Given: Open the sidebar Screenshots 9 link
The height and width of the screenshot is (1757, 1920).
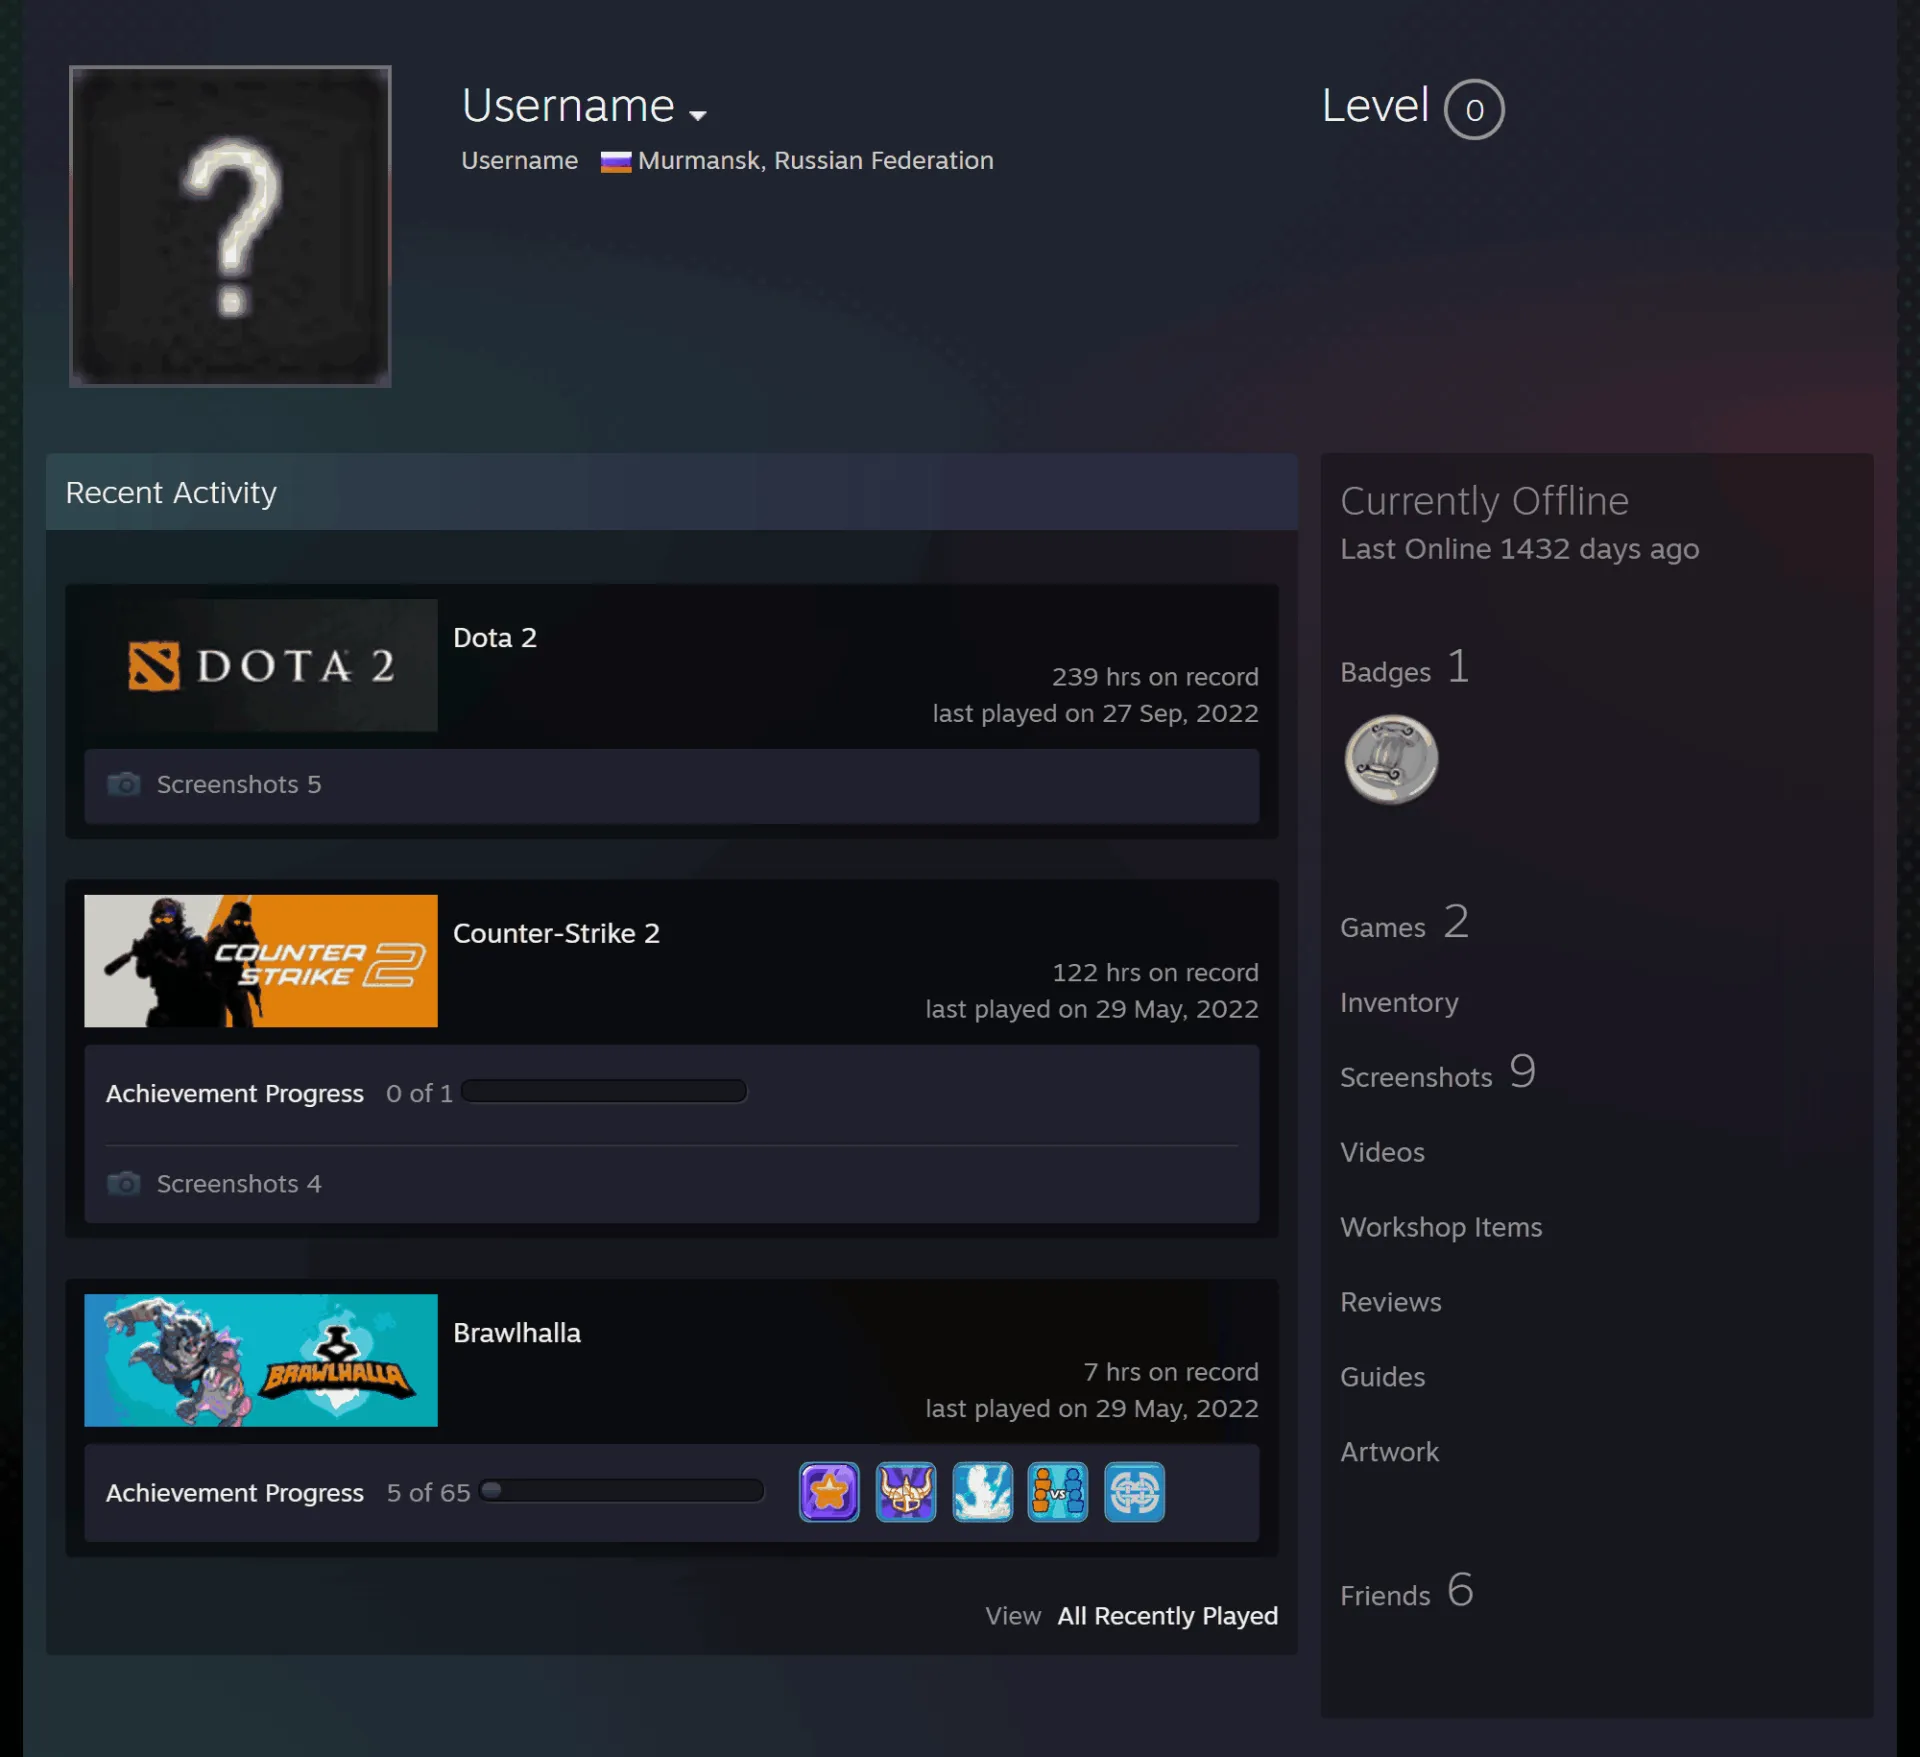Looking at the screenshot, I should pos(1438,1073).
